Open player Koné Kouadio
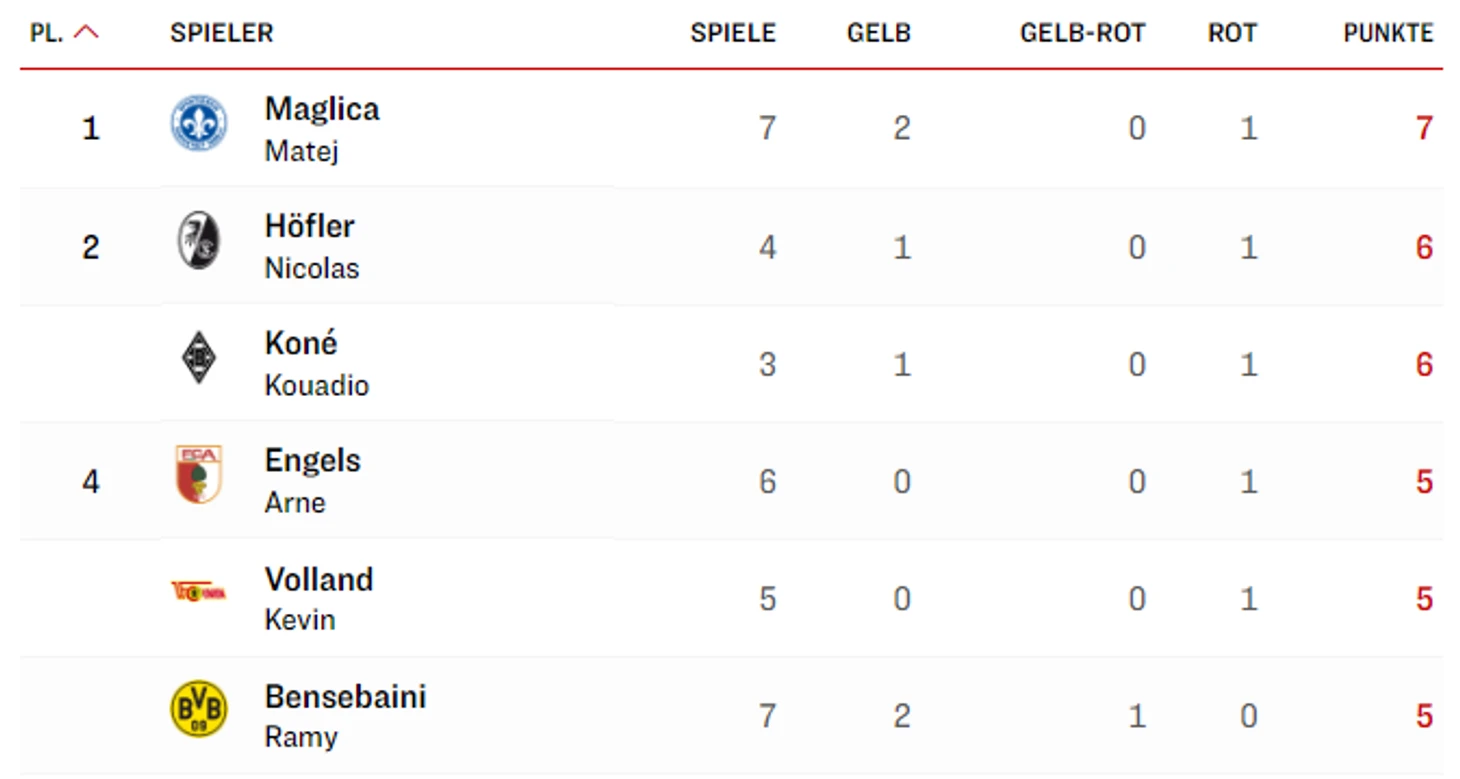 316,363
